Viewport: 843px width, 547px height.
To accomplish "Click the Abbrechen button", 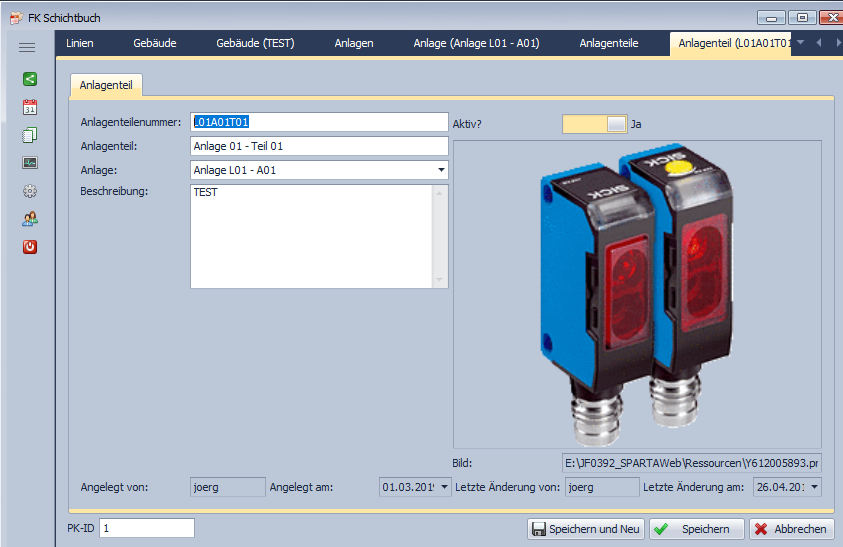I will (x=791, y=529).
